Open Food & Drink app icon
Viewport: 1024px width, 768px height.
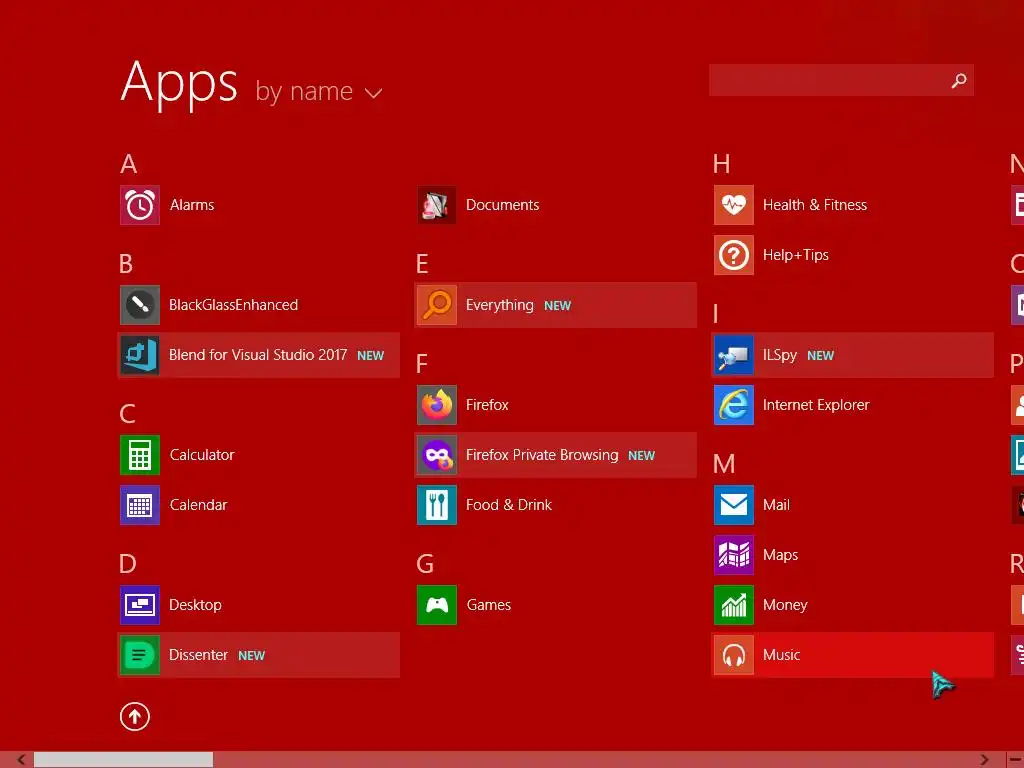pos(437,505)
